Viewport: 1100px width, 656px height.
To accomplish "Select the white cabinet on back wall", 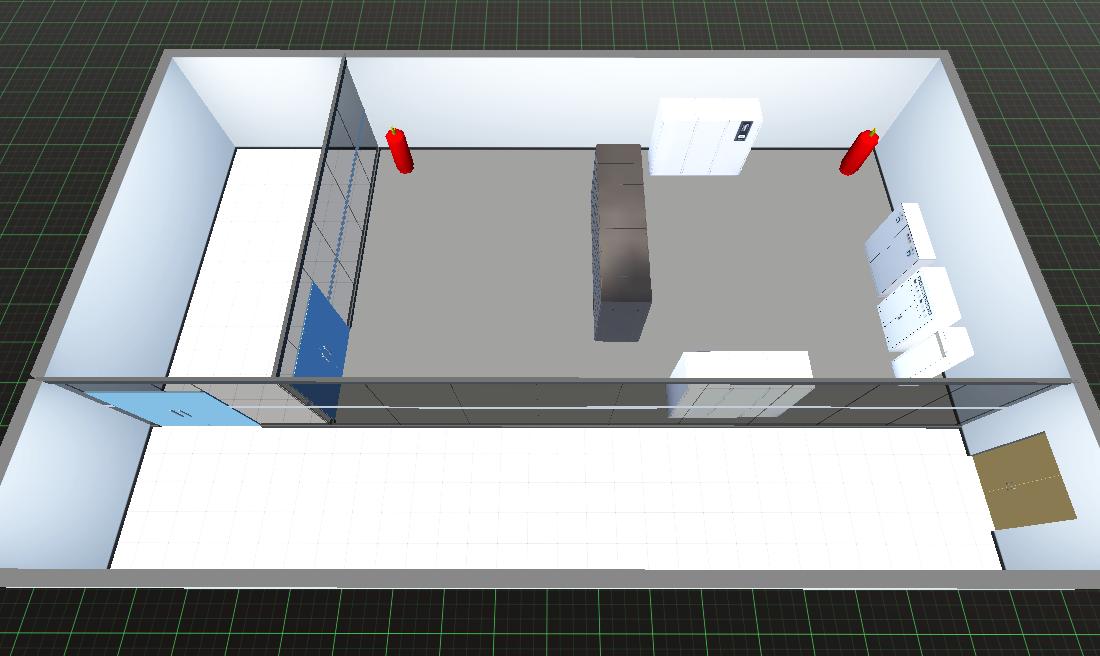I will [700, 137].
